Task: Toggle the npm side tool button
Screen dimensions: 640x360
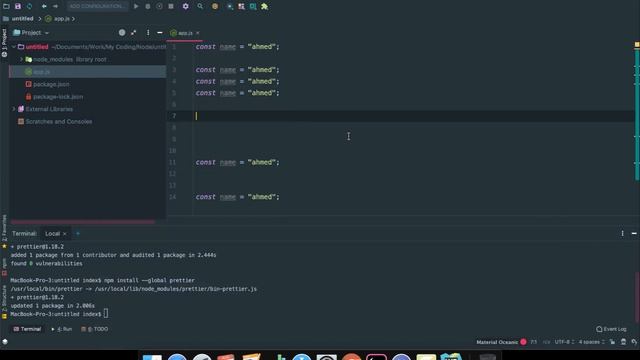Action: click(x=4, y=267)
